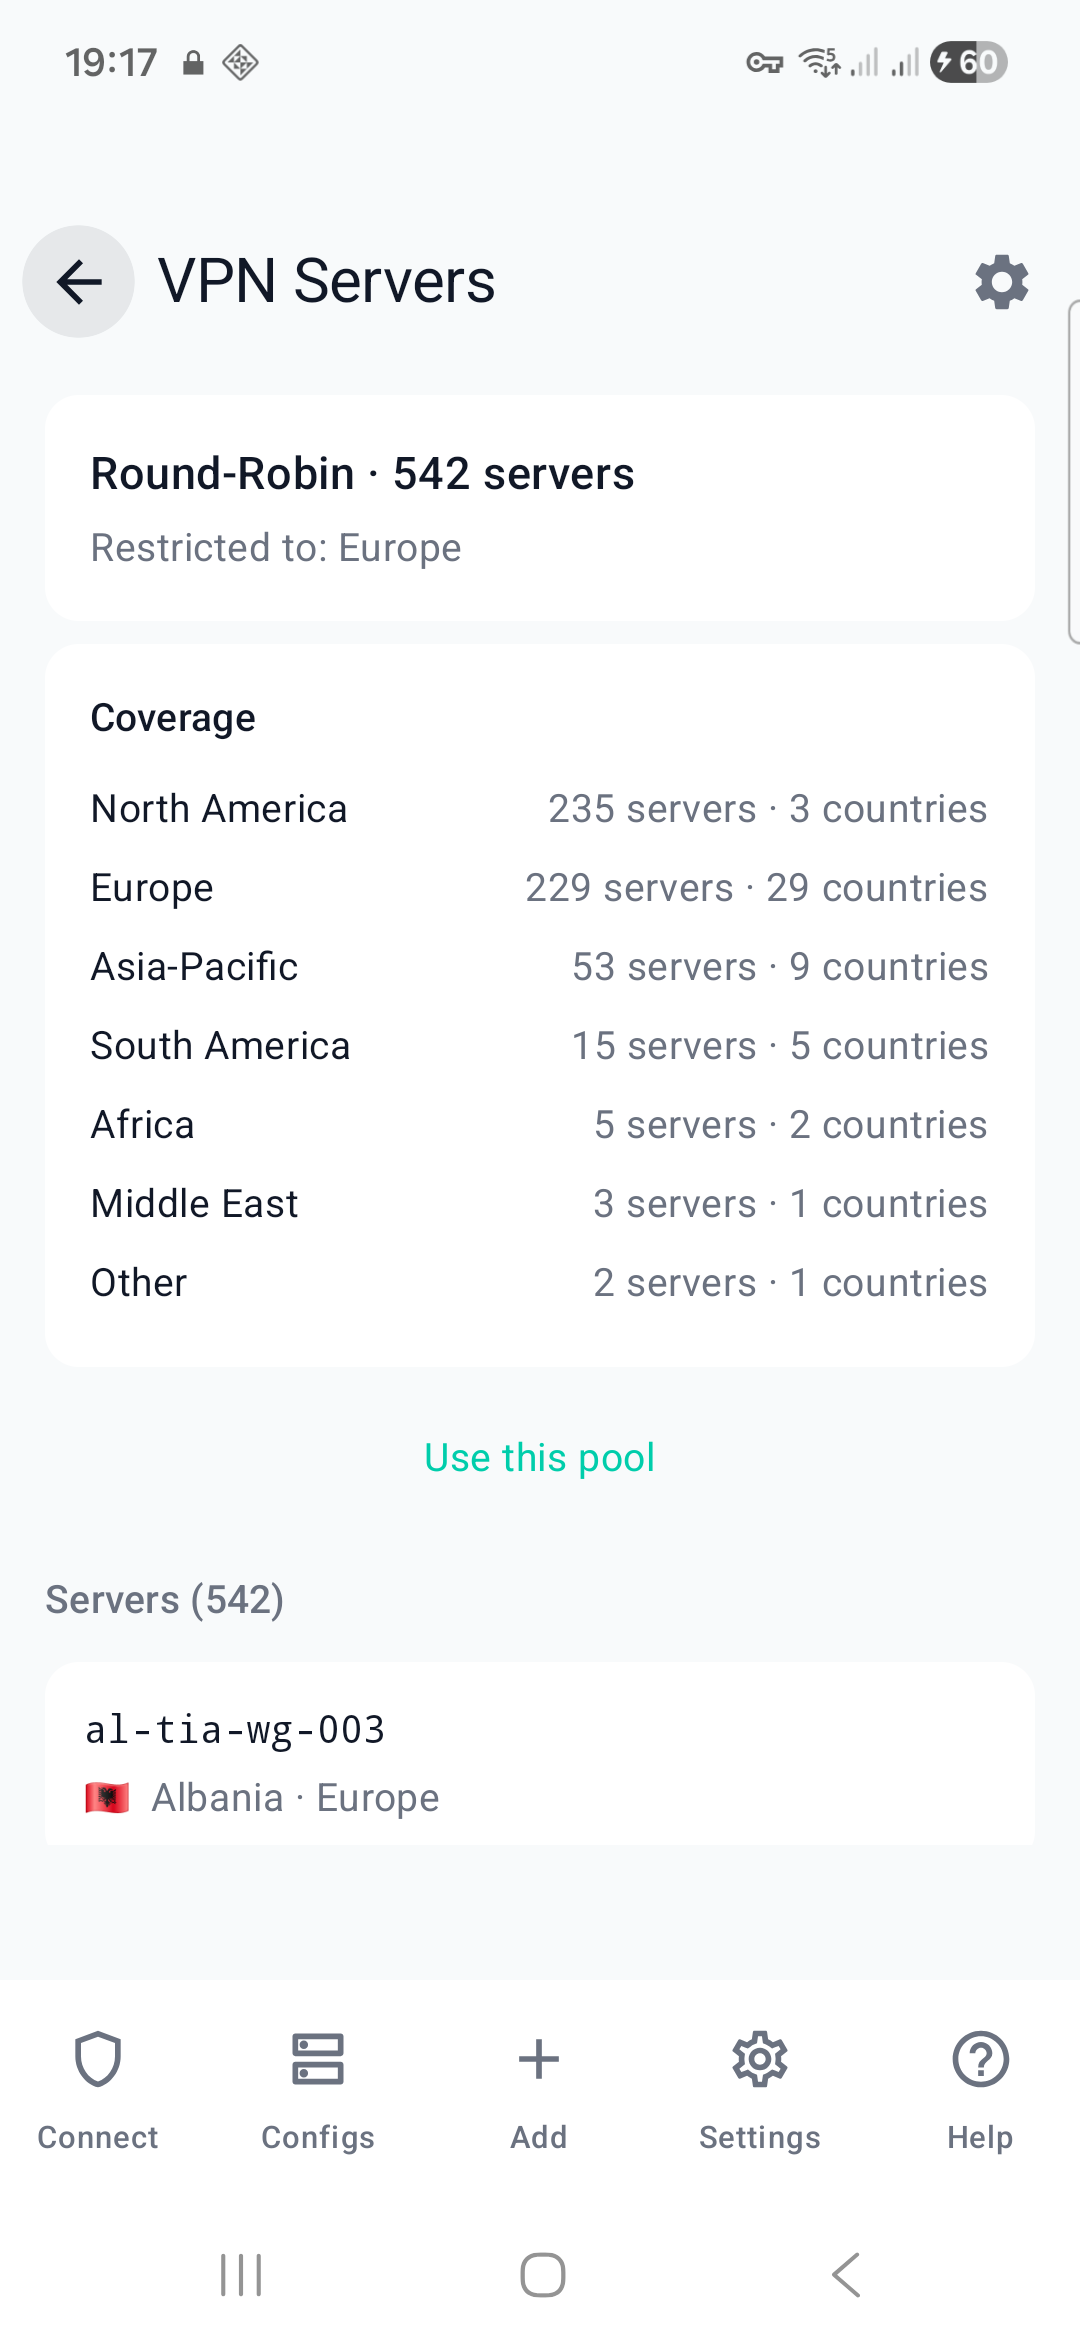Tap the back arrow button
Viewport: 1080px width, 2340px height.
79,281
